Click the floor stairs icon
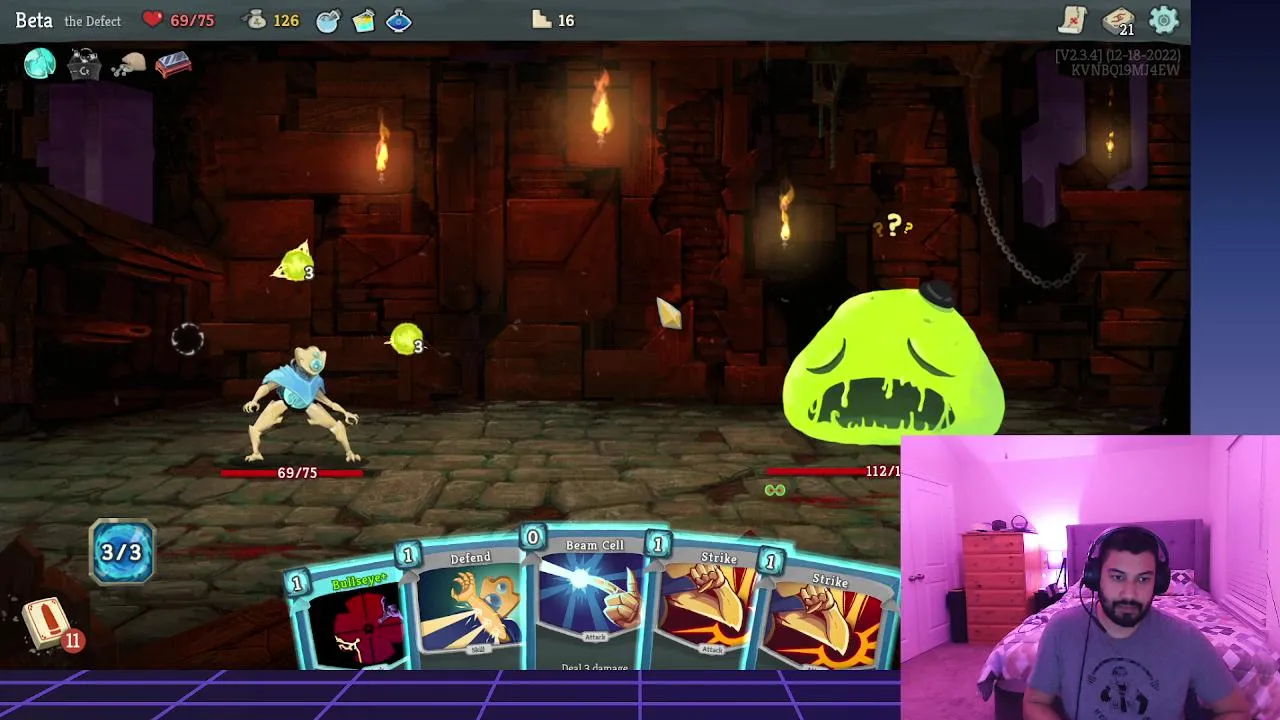 tap(542, 20)
